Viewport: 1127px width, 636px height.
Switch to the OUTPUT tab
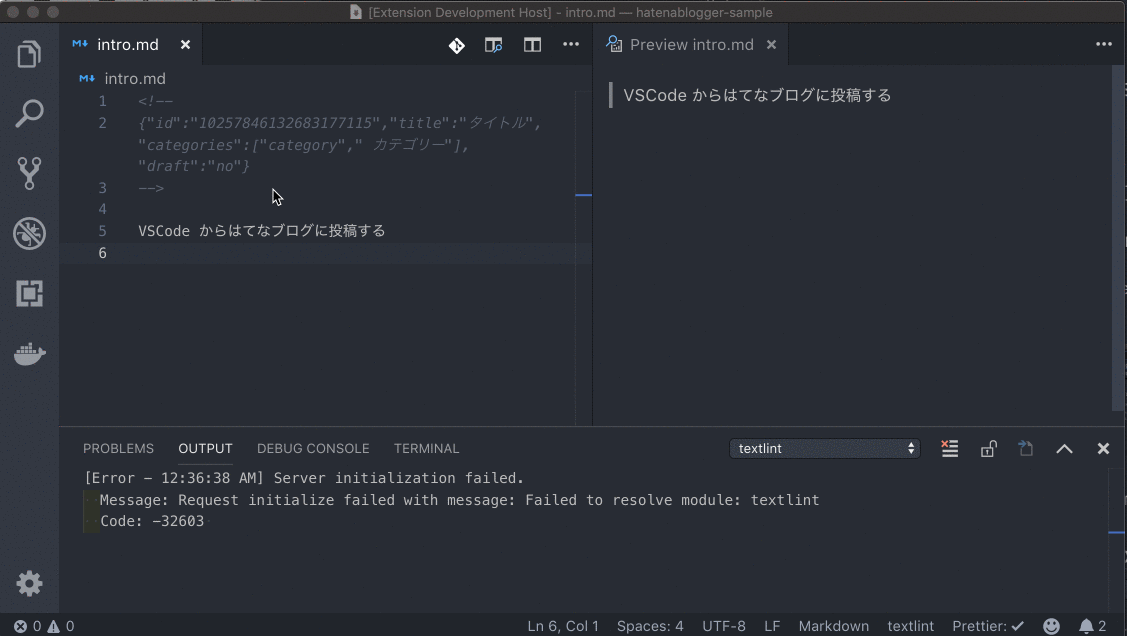click(206, 448)
